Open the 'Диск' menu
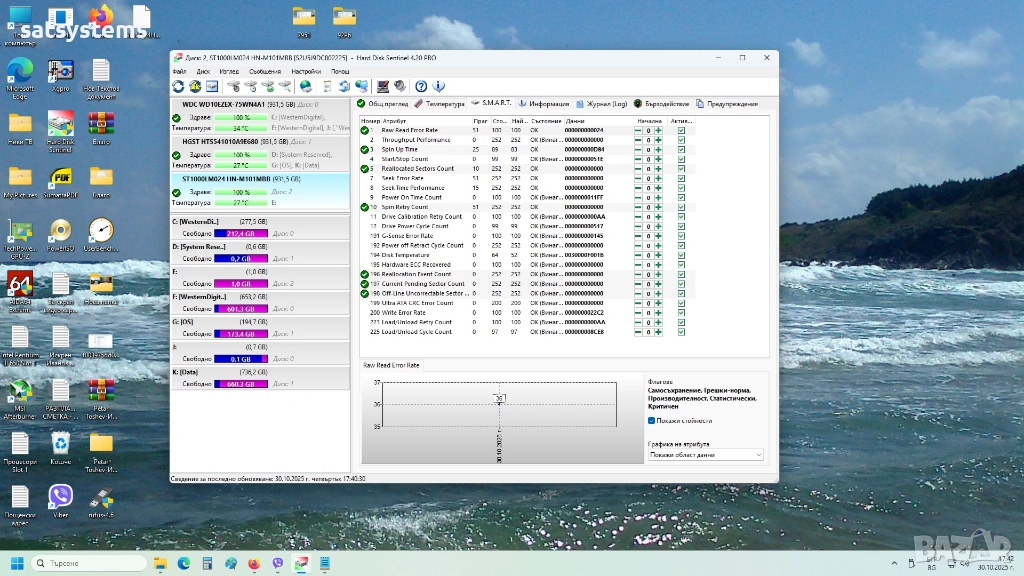The height and width of the screenshot is (576, 1024). [x=203, y=72]
